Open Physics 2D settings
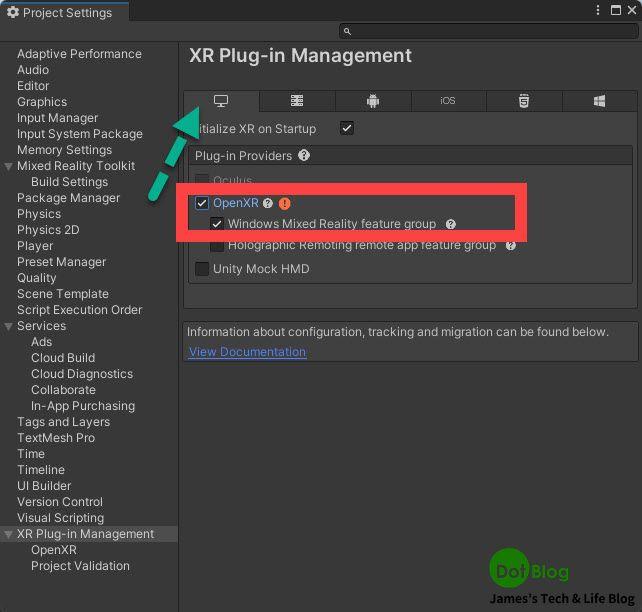The image size is (642, 612). [48, 230]
